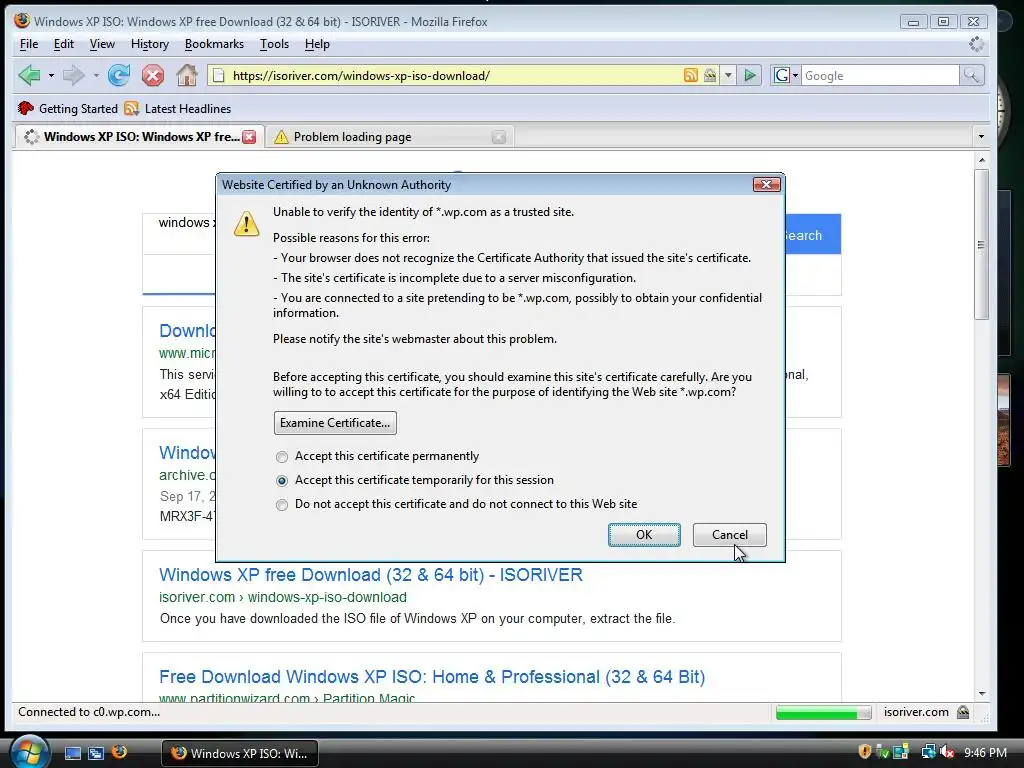Click the Examine Certificate button
This screenshot has width=1024, height=768.
coord(335,423)
